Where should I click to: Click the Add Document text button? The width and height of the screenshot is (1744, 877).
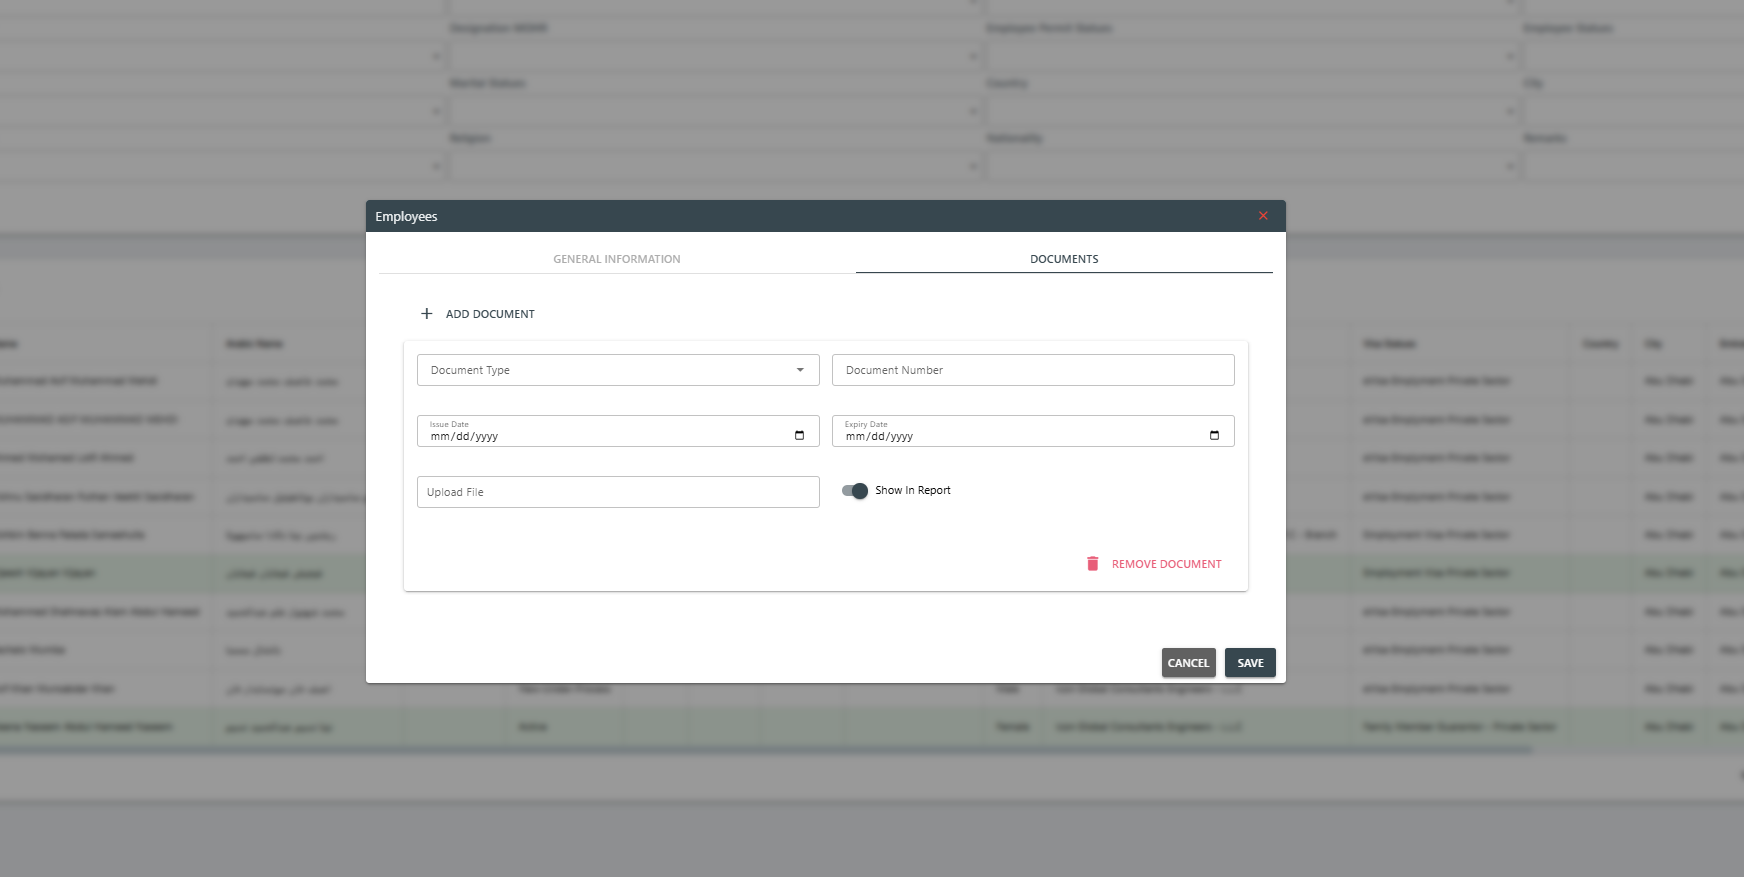pyautogui.click(x=490, y=314)
